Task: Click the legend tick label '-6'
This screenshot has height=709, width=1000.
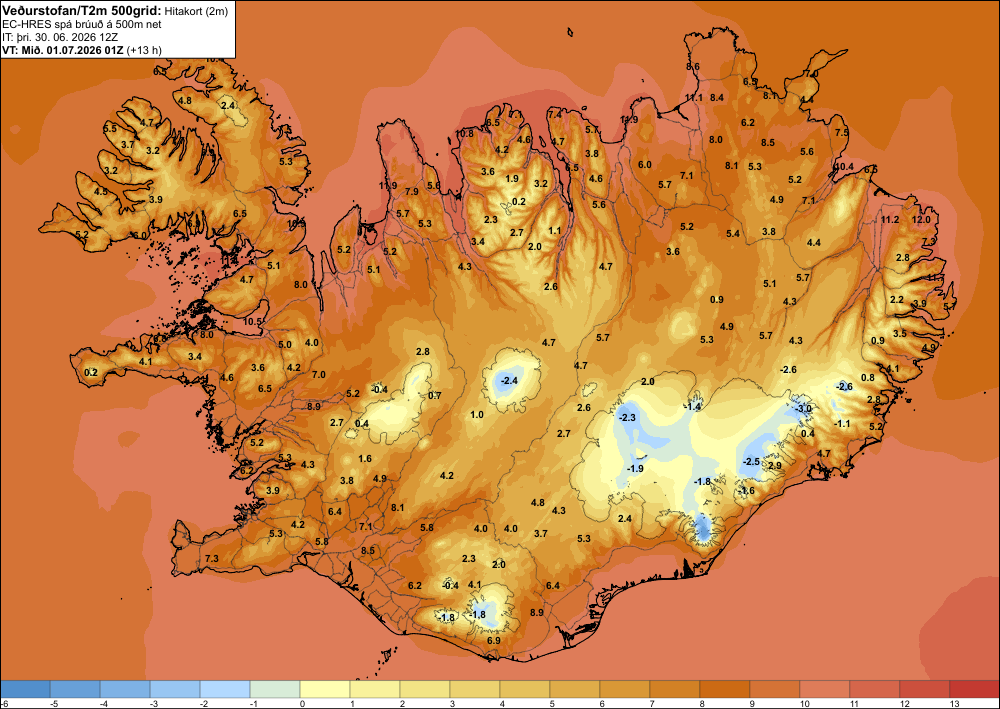Action: coord(5,703)
